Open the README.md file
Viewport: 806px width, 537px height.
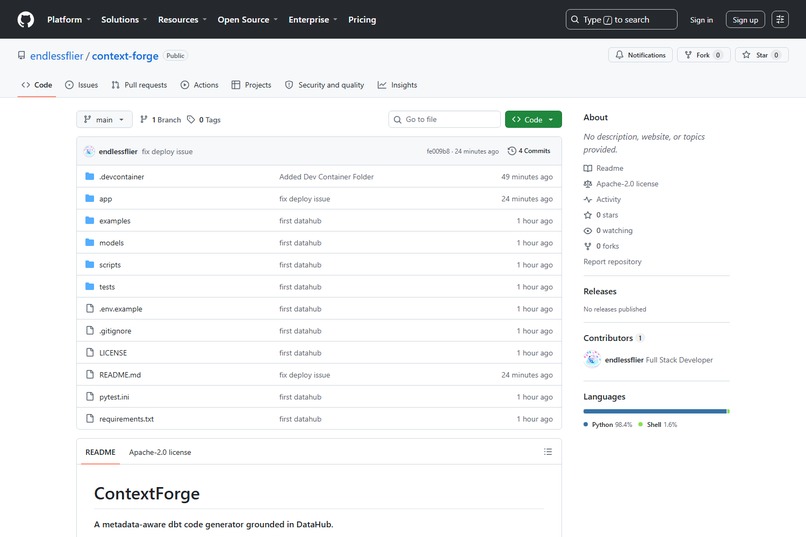click(120, 375)
